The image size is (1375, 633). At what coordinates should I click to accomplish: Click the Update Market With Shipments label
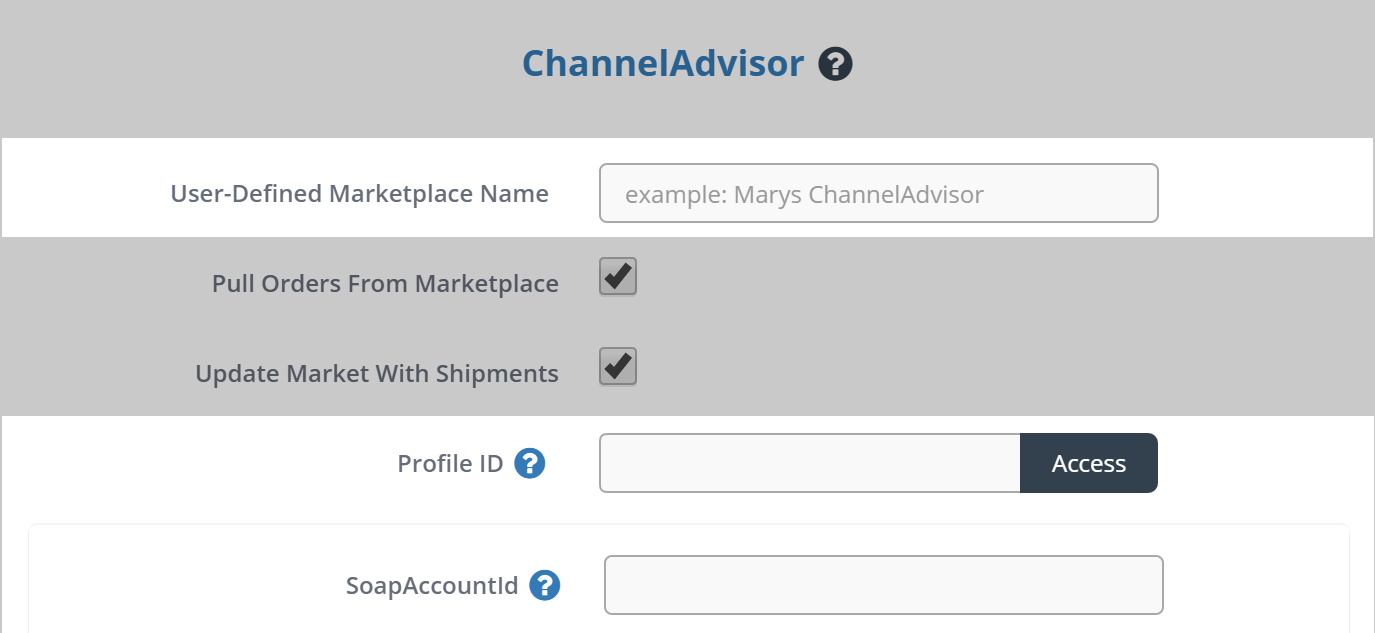click(377, 374)
